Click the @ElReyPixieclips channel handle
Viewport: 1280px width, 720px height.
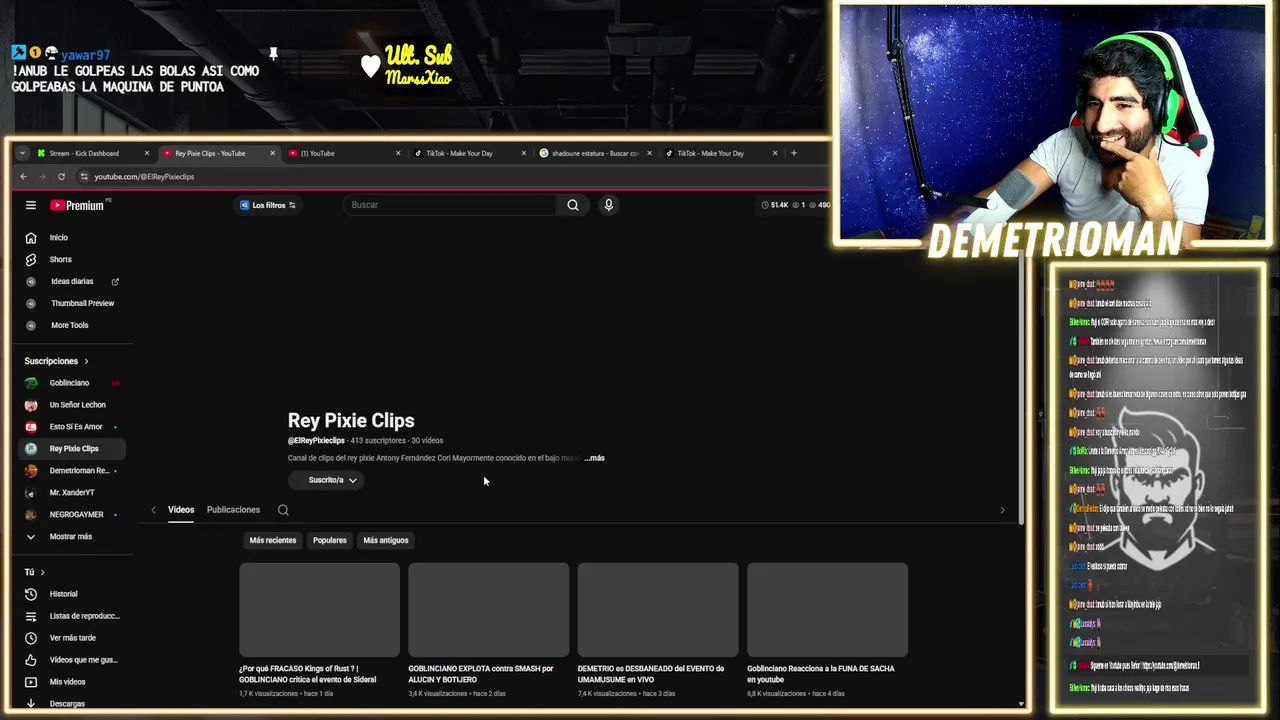(316, 441)
